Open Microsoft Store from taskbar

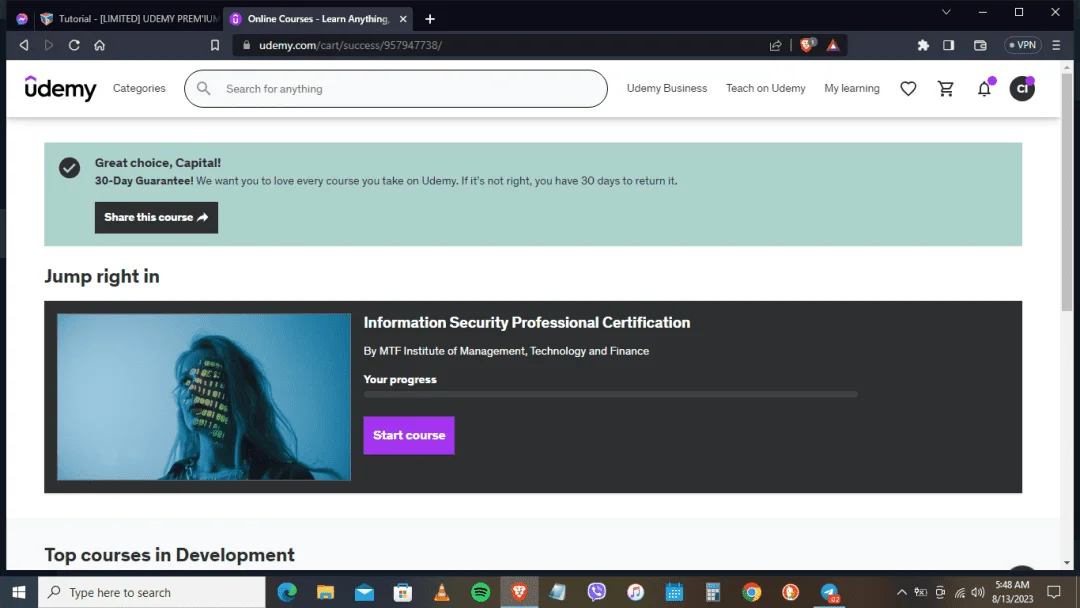pyautogui.click(x=403, y=592)
